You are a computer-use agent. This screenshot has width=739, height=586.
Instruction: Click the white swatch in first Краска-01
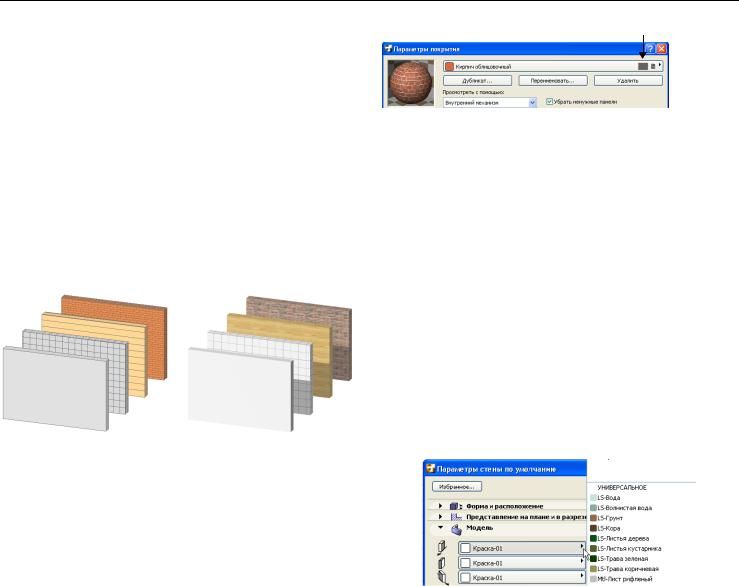tap(466, 548)
